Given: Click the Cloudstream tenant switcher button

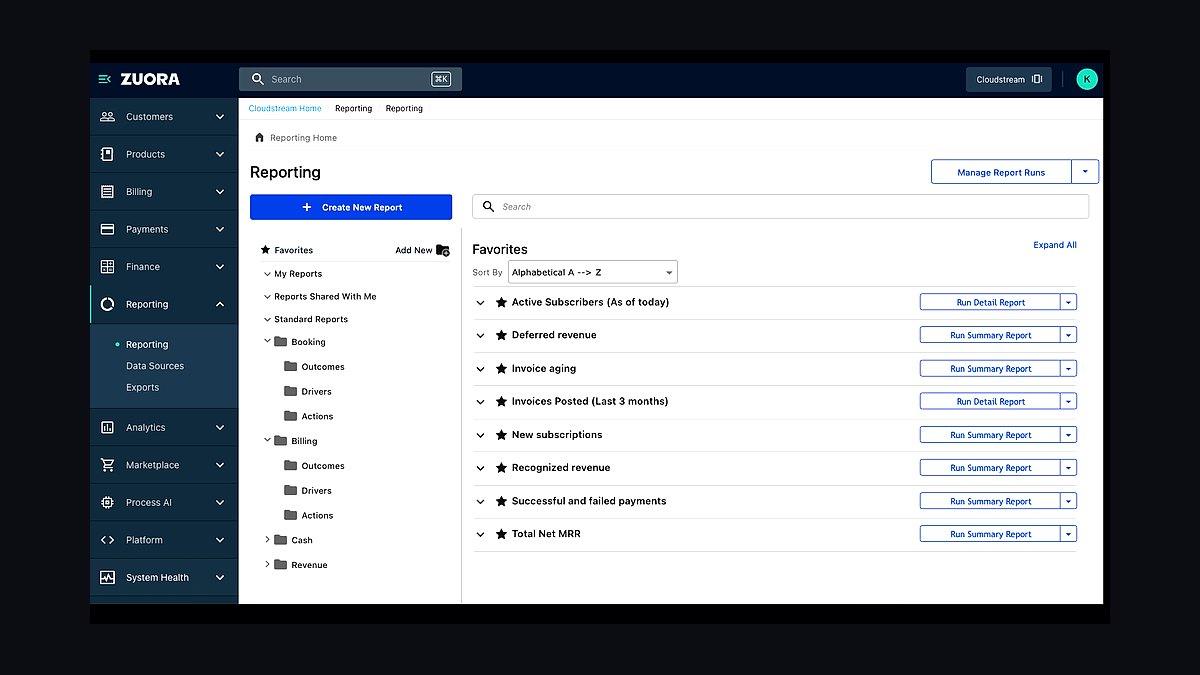Looking at the screenshot, I should [1008, 79].
